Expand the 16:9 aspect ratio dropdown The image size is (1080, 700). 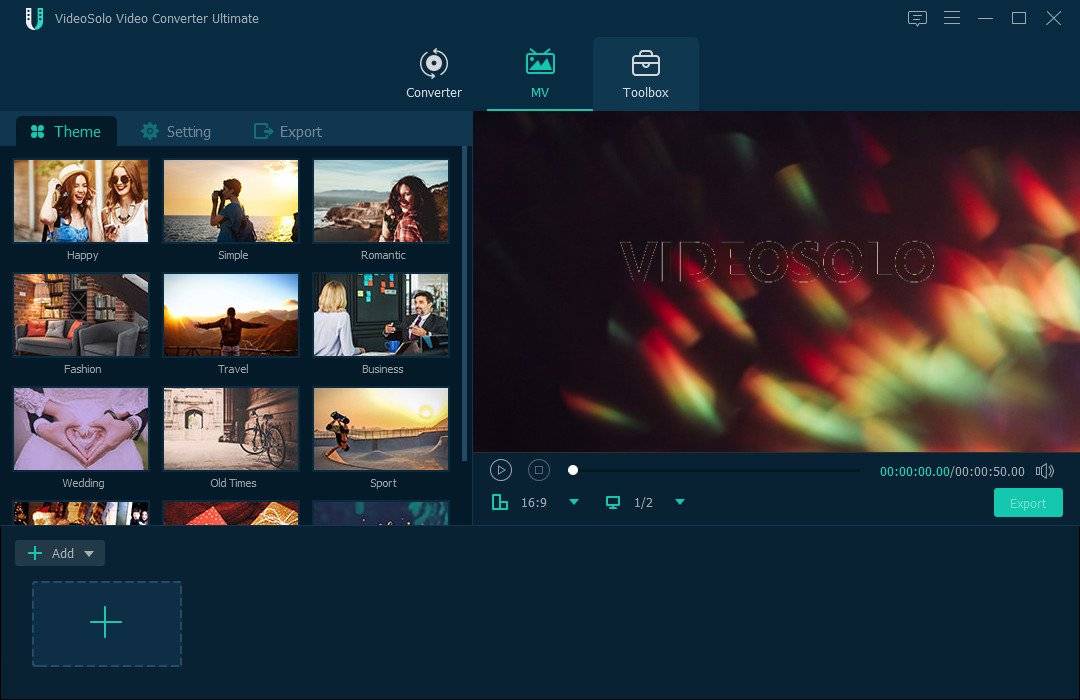[574, 502]
